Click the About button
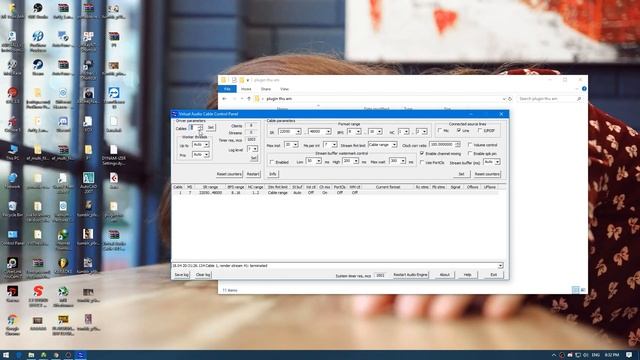640x360 pixels. 444,275
